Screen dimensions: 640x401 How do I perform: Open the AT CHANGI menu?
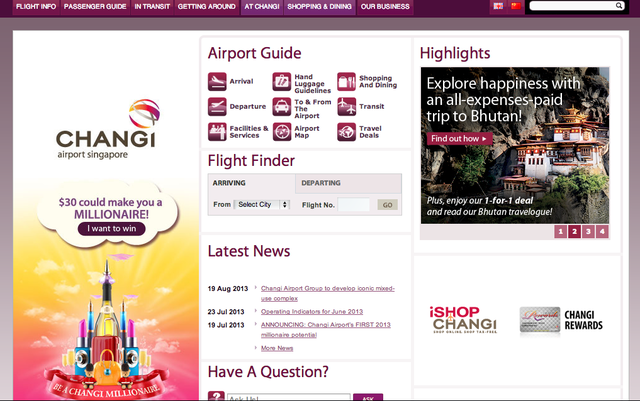262,7
